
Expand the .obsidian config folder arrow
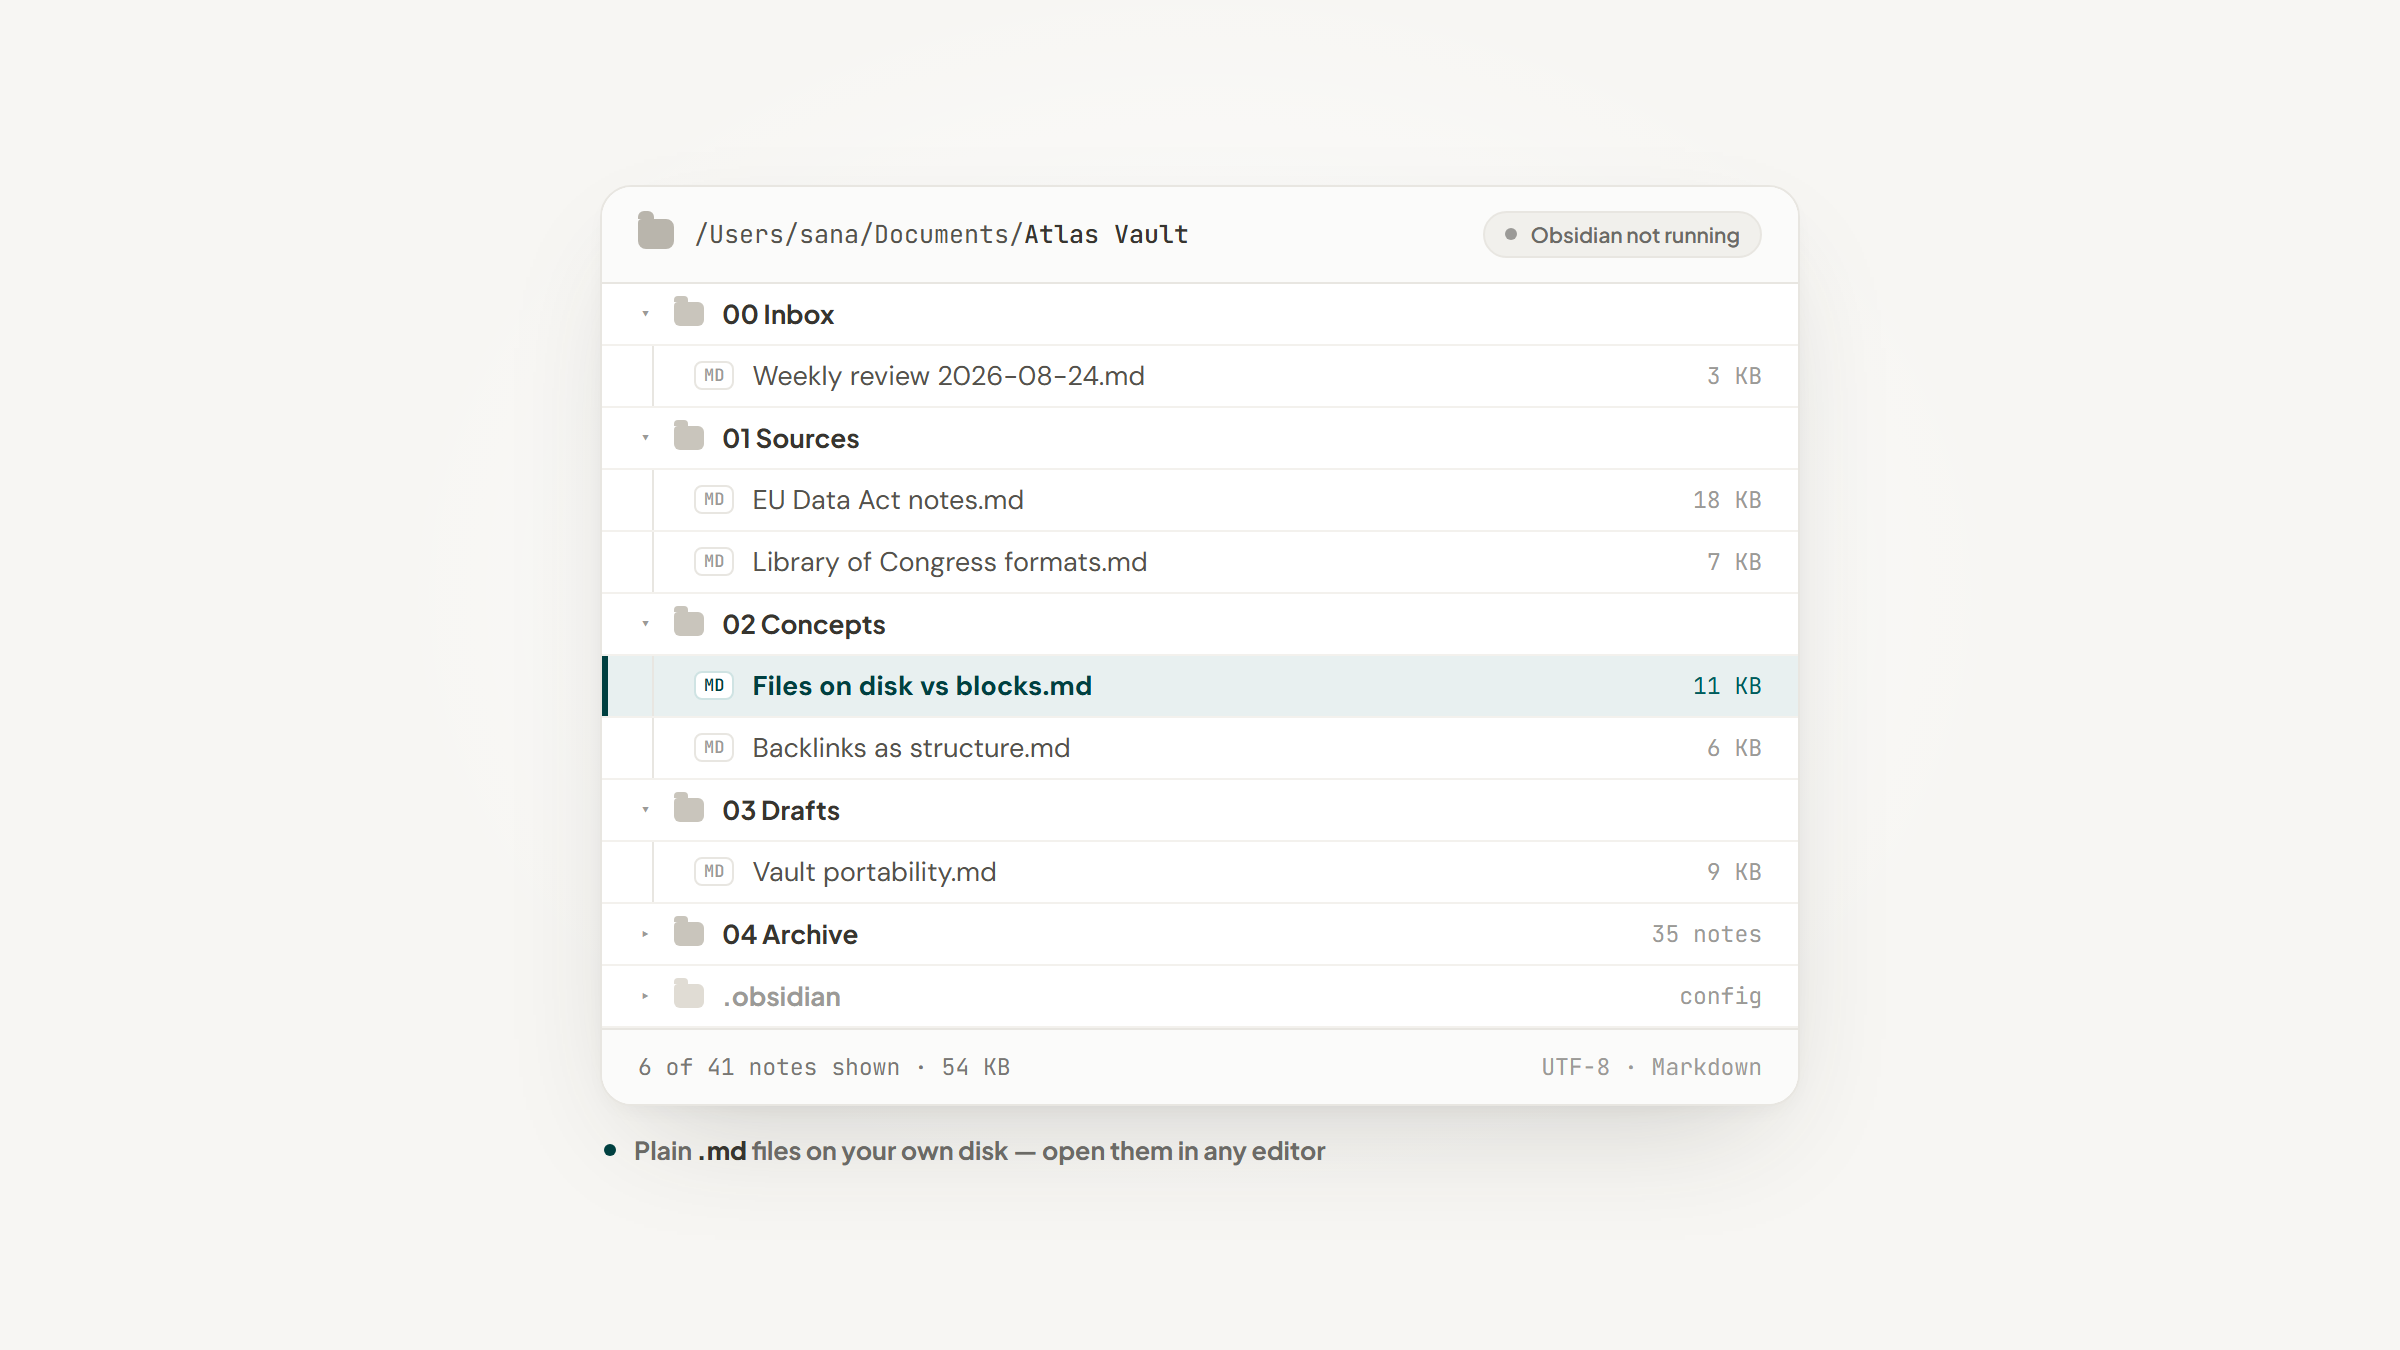[x=645, y=996]
